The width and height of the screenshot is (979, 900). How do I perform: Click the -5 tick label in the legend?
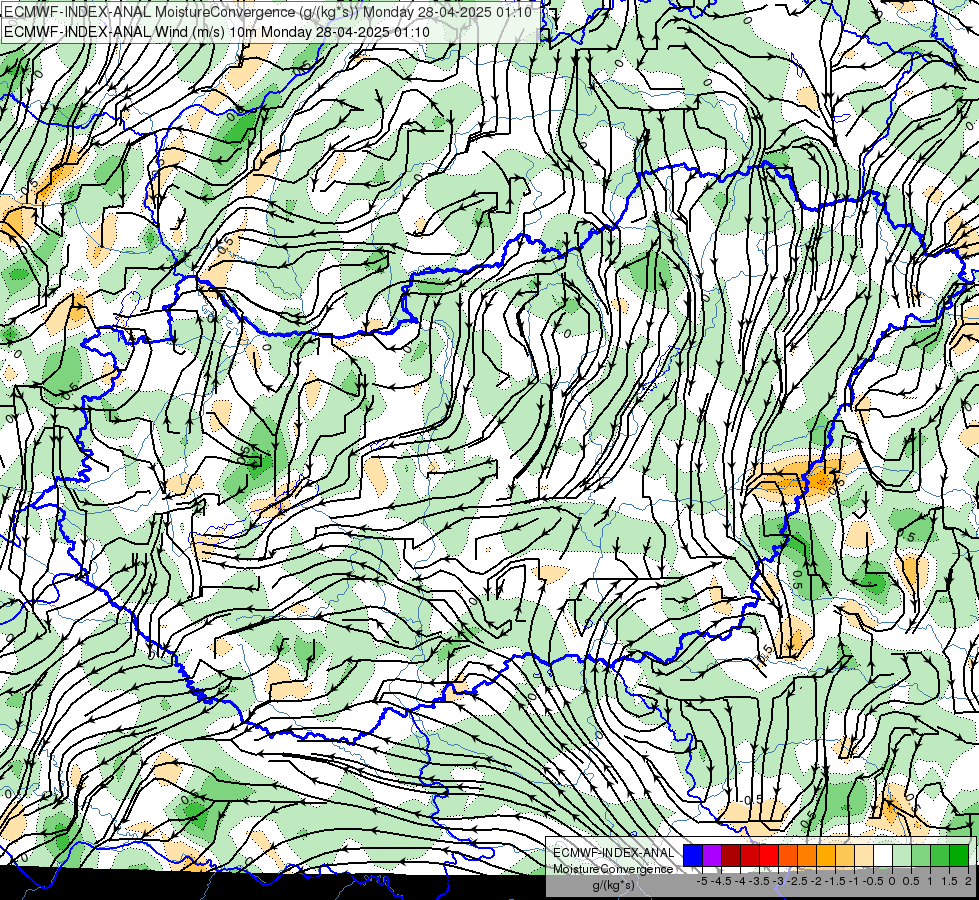[702, 881]
